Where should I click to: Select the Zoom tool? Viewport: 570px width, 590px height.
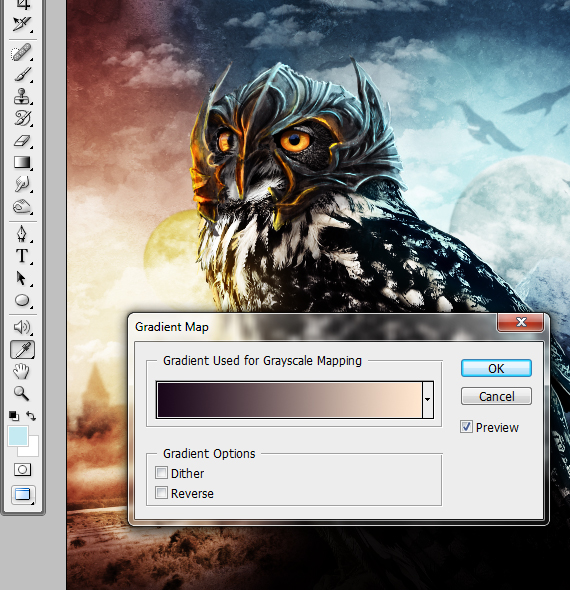(22, 393)
